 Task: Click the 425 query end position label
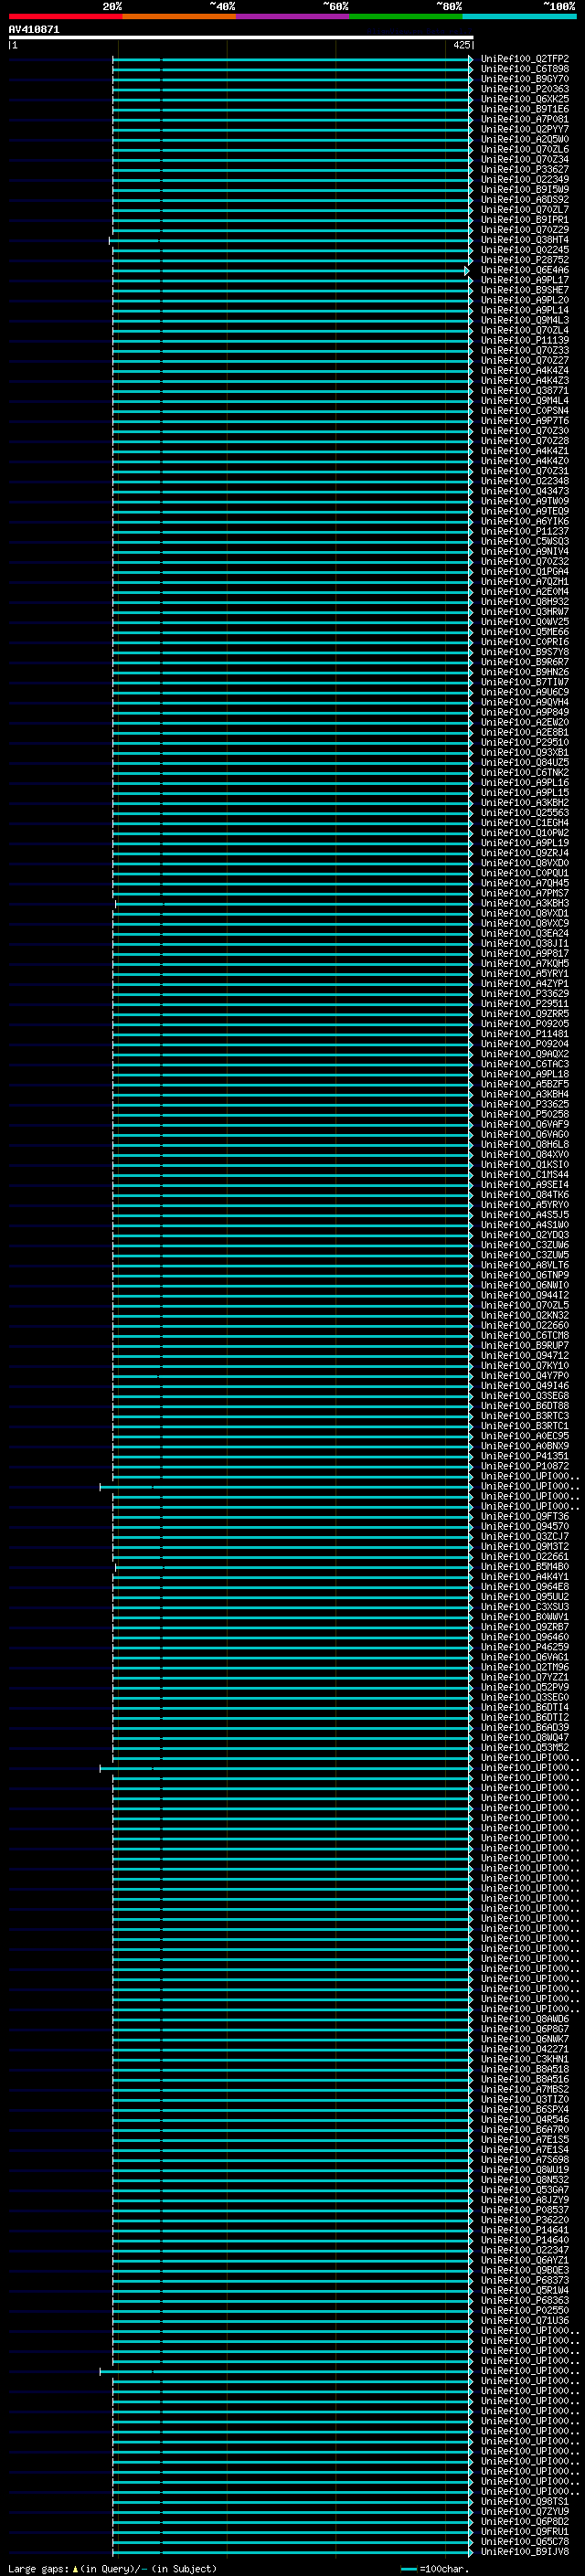(461, 45)
